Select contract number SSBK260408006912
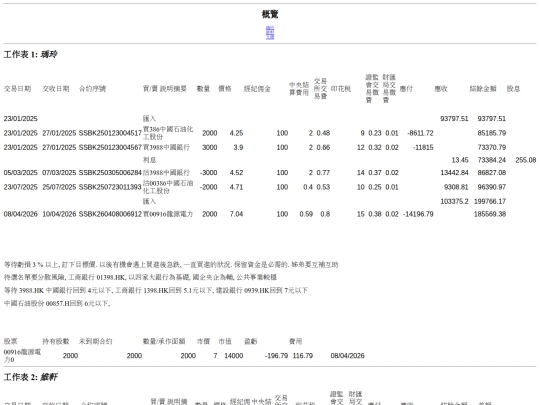Screen dimensions: 540x405 [110, 214]
